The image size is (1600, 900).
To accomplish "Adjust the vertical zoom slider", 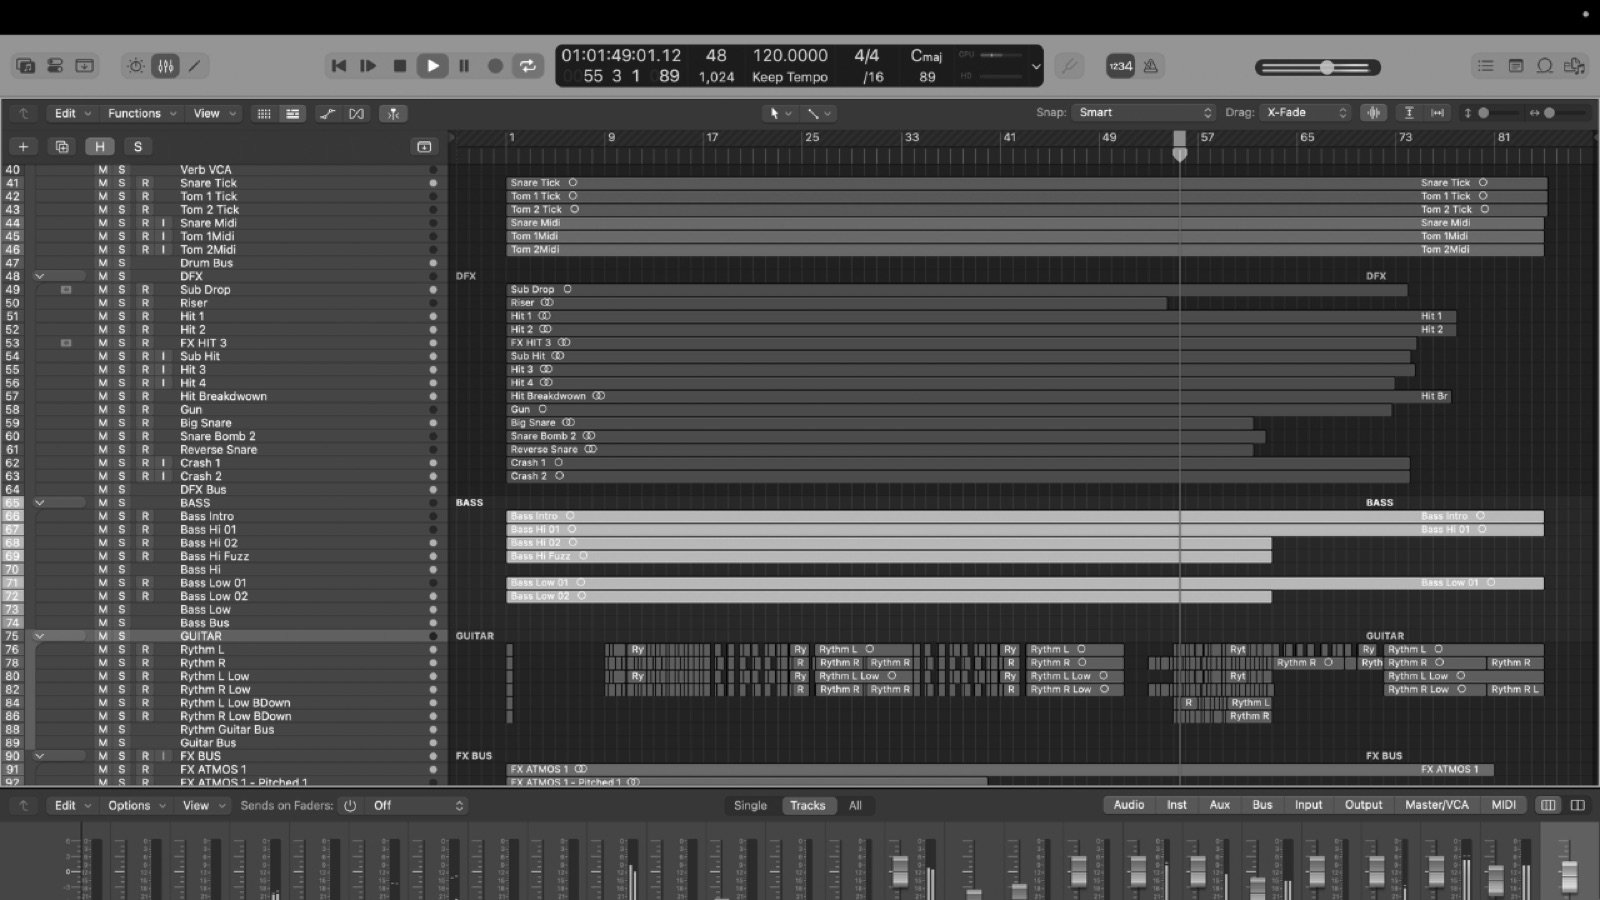I will (x=1494, y=113).
